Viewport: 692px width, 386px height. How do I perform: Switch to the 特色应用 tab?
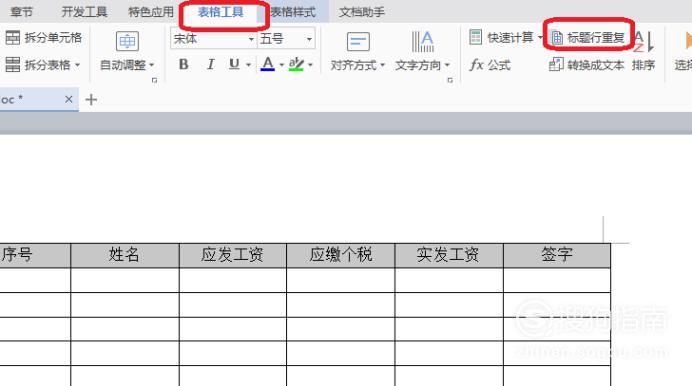pyautogui.click(x=151, y=12)
